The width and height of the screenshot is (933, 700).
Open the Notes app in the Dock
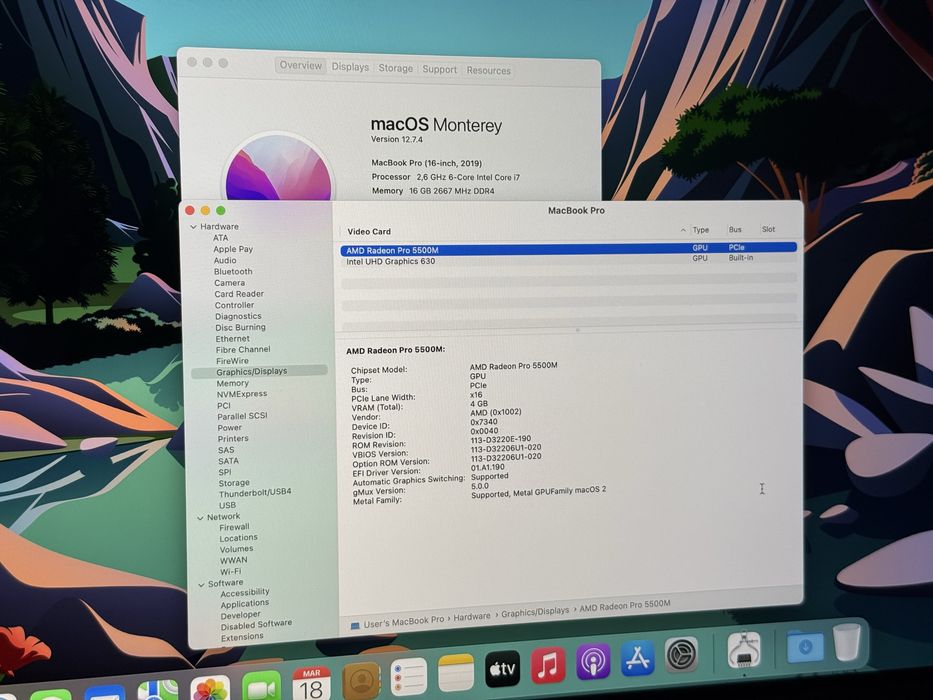click(x=456, y=673)
